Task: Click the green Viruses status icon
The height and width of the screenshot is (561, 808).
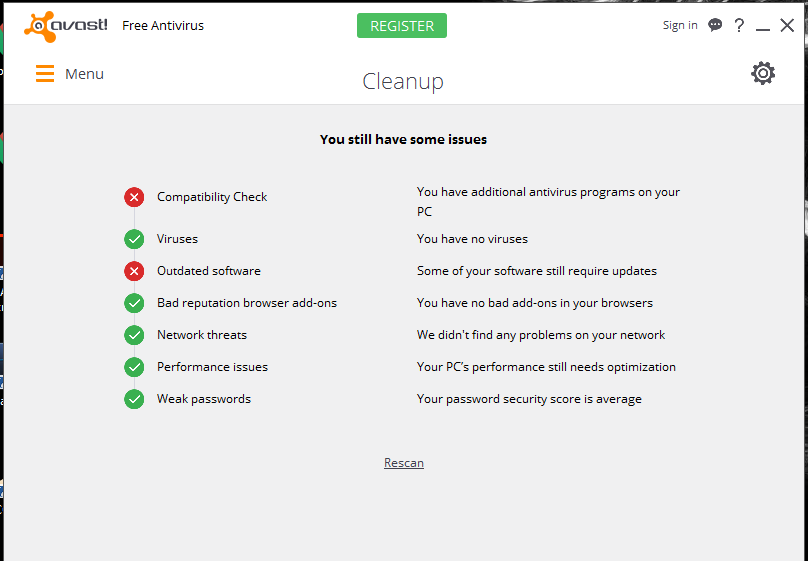Action: pyautogui.click(x=134, y=239)
